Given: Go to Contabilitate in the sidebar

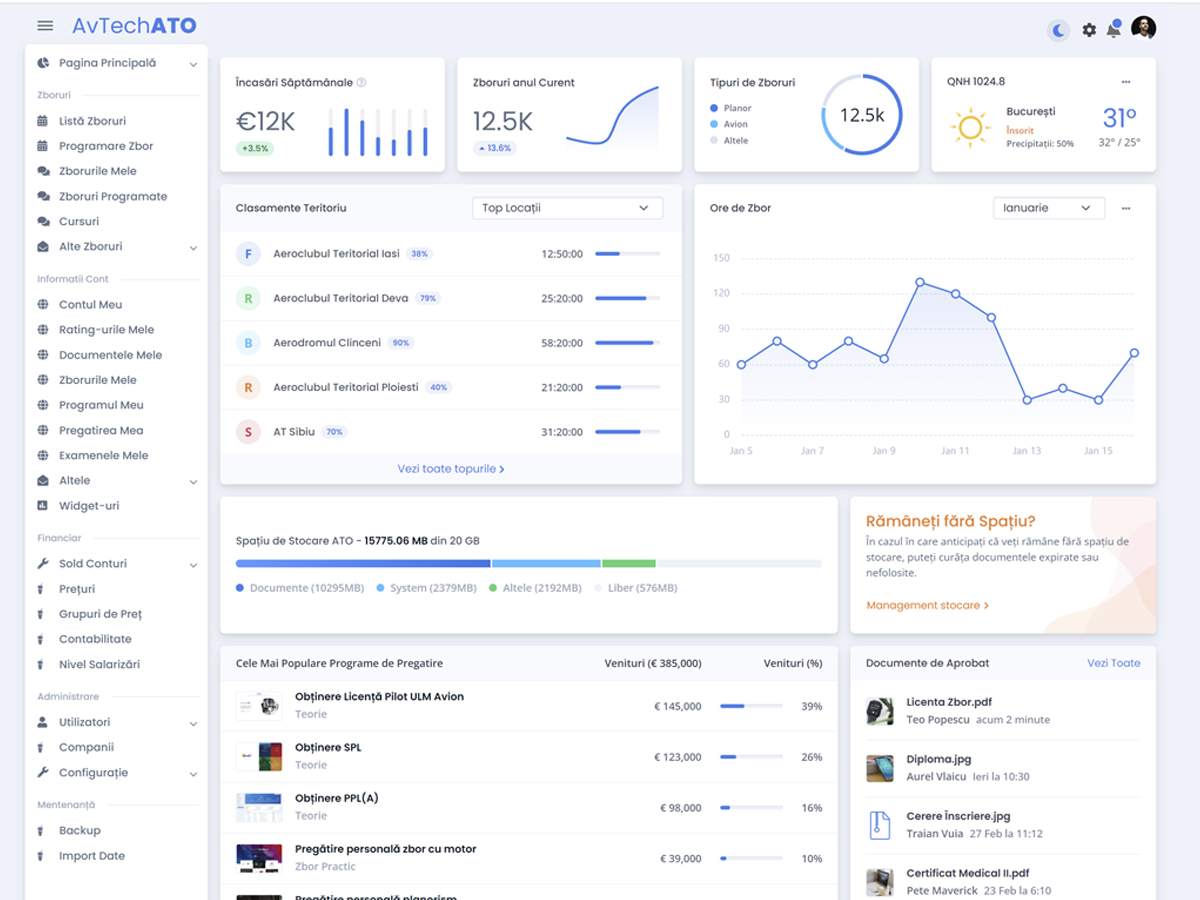Looking at the screenshot, I should click(x=95, y=639).
